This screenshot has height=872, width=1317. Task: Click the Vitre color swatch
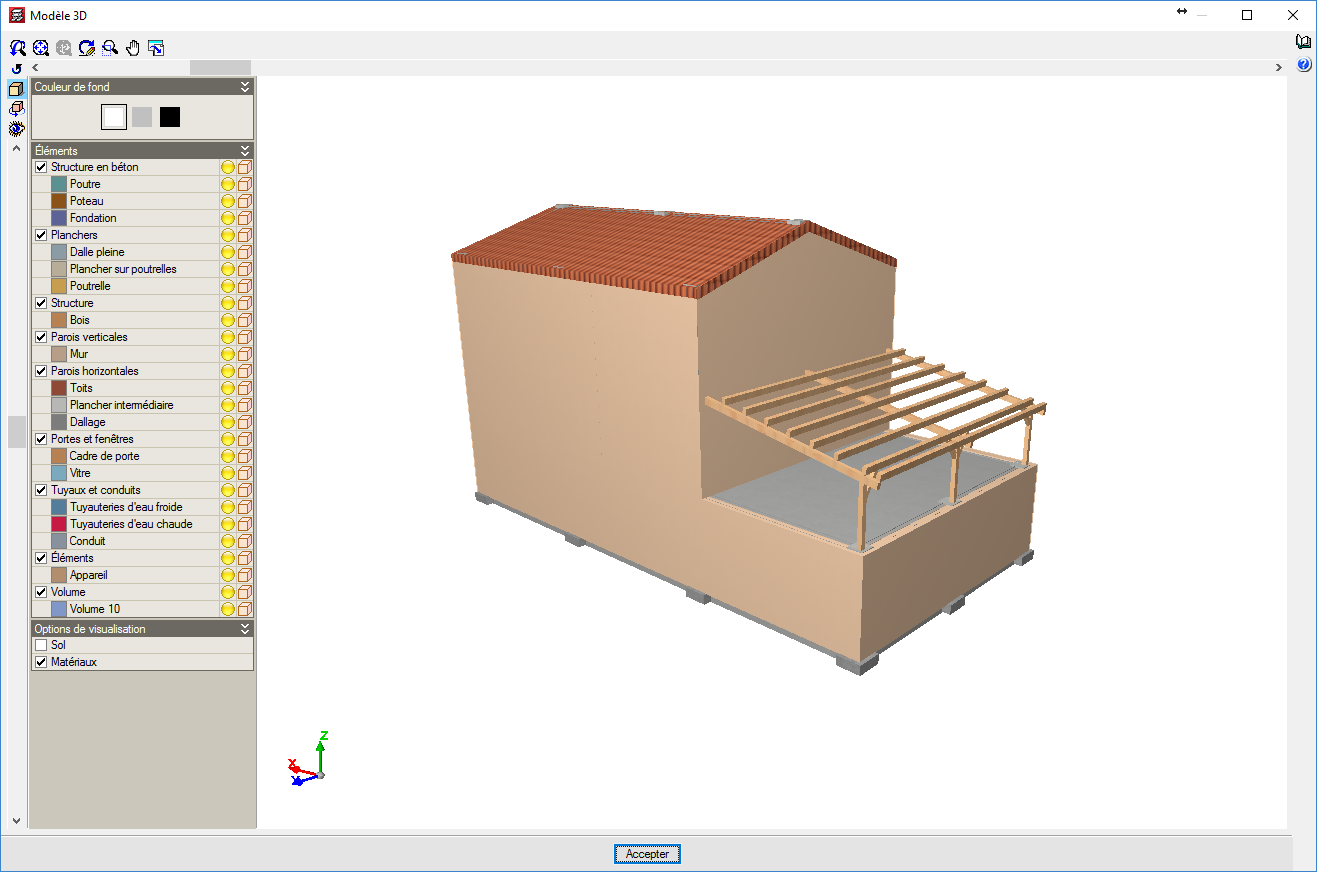(59, 473)
